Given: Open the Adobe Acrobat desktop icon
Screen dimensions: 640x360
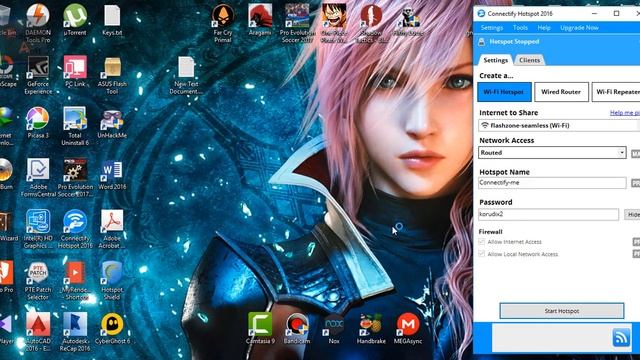Looking at the screenshot, I should (112, 229).
